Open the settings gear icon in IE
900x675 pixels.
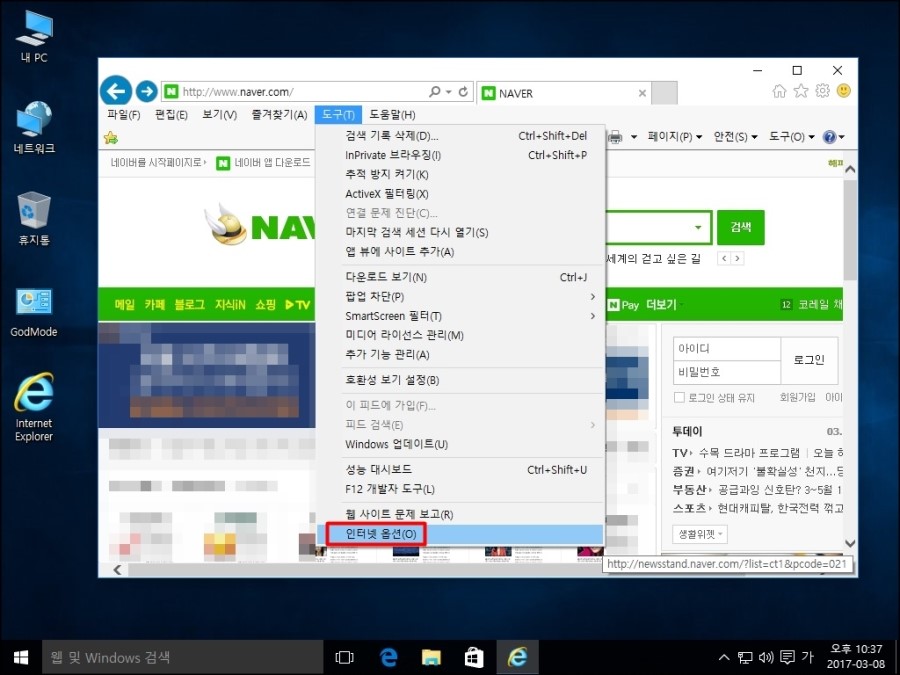(823, 91)
